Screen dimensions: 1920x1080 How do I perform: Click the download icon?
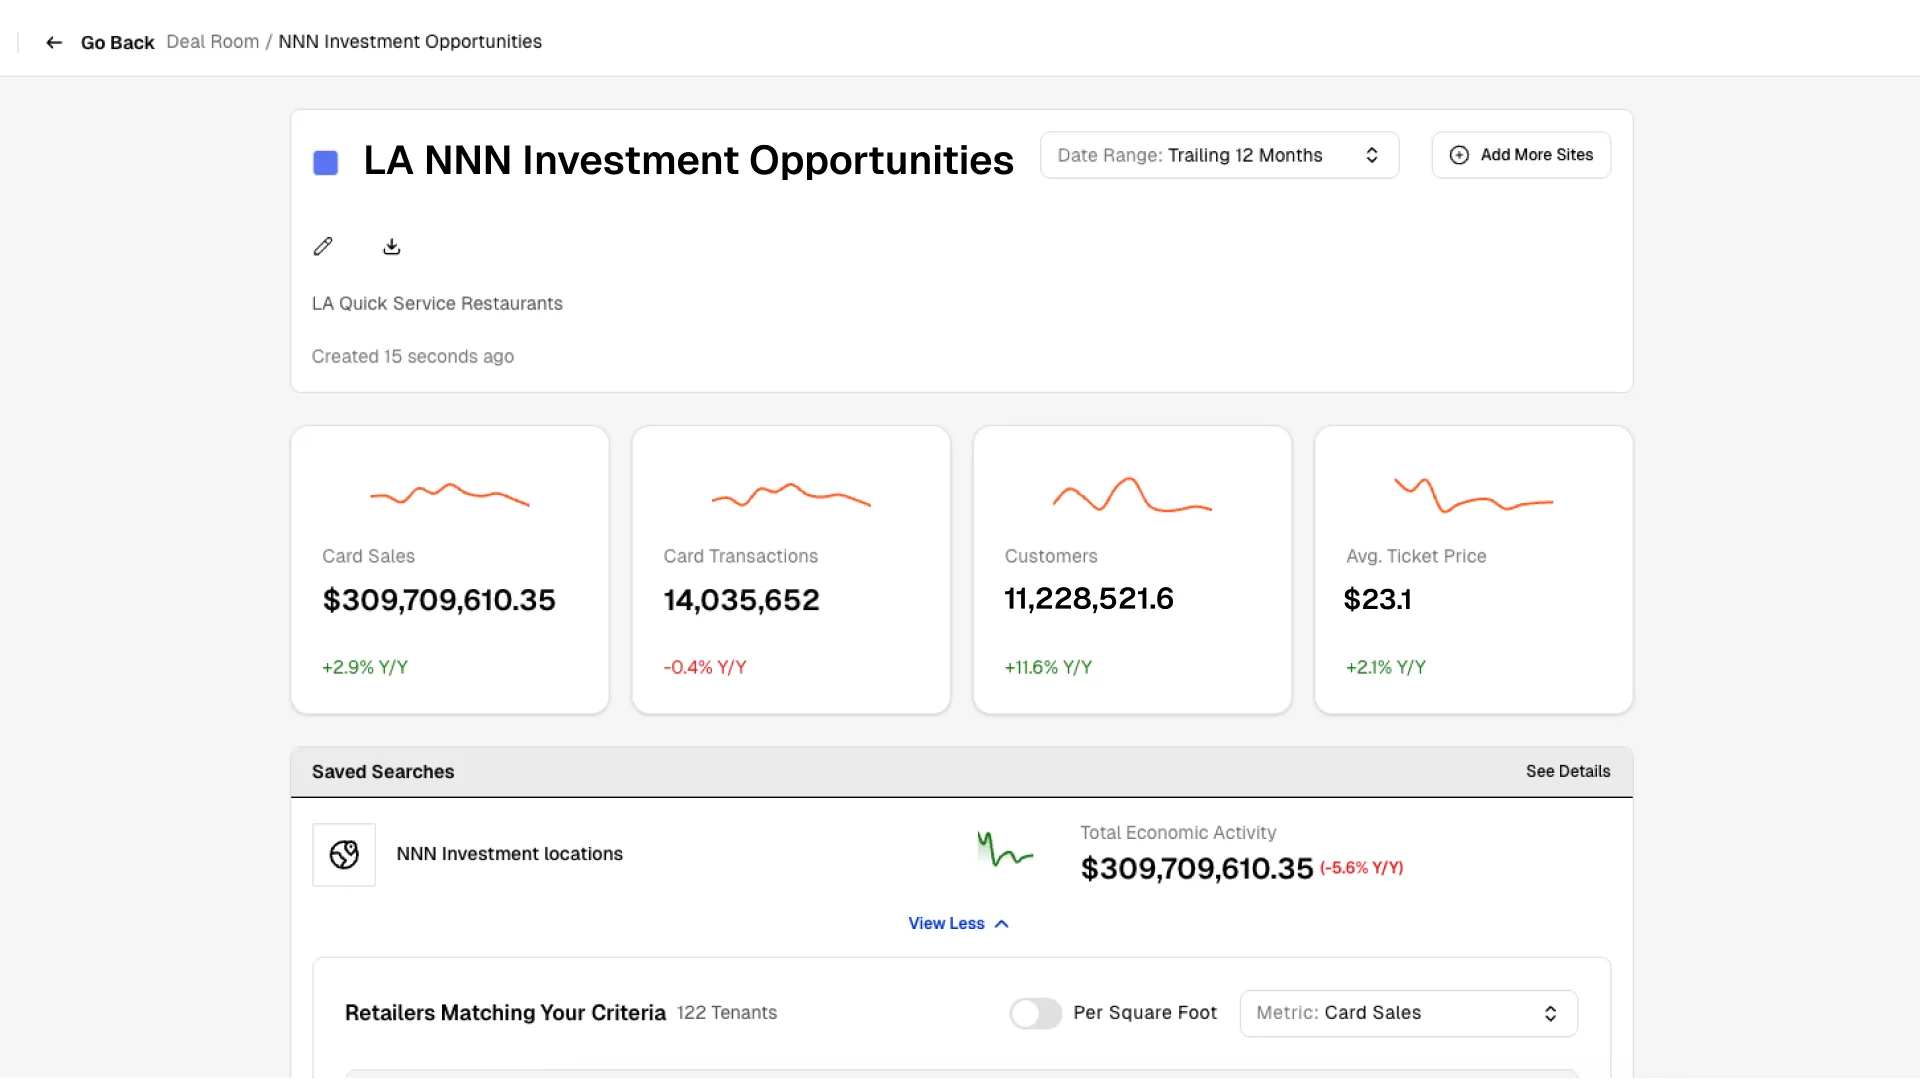click(391, 246)
